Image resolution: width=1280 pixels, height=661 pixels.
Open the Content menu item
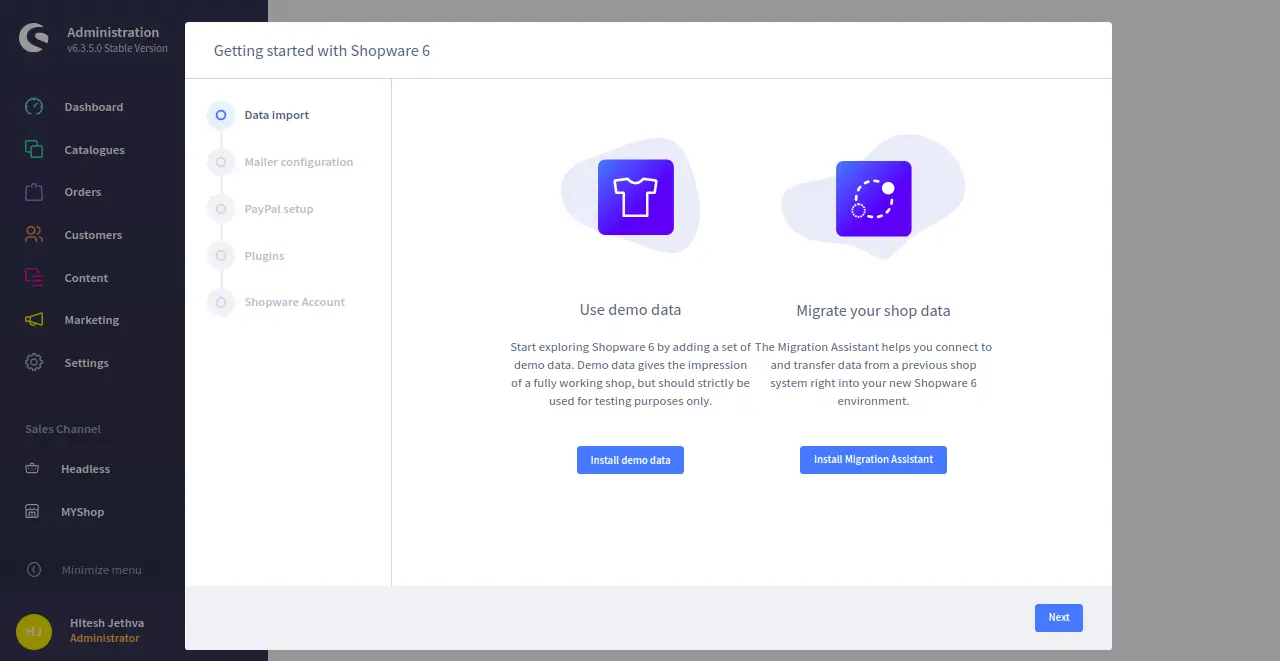[86, 278]
